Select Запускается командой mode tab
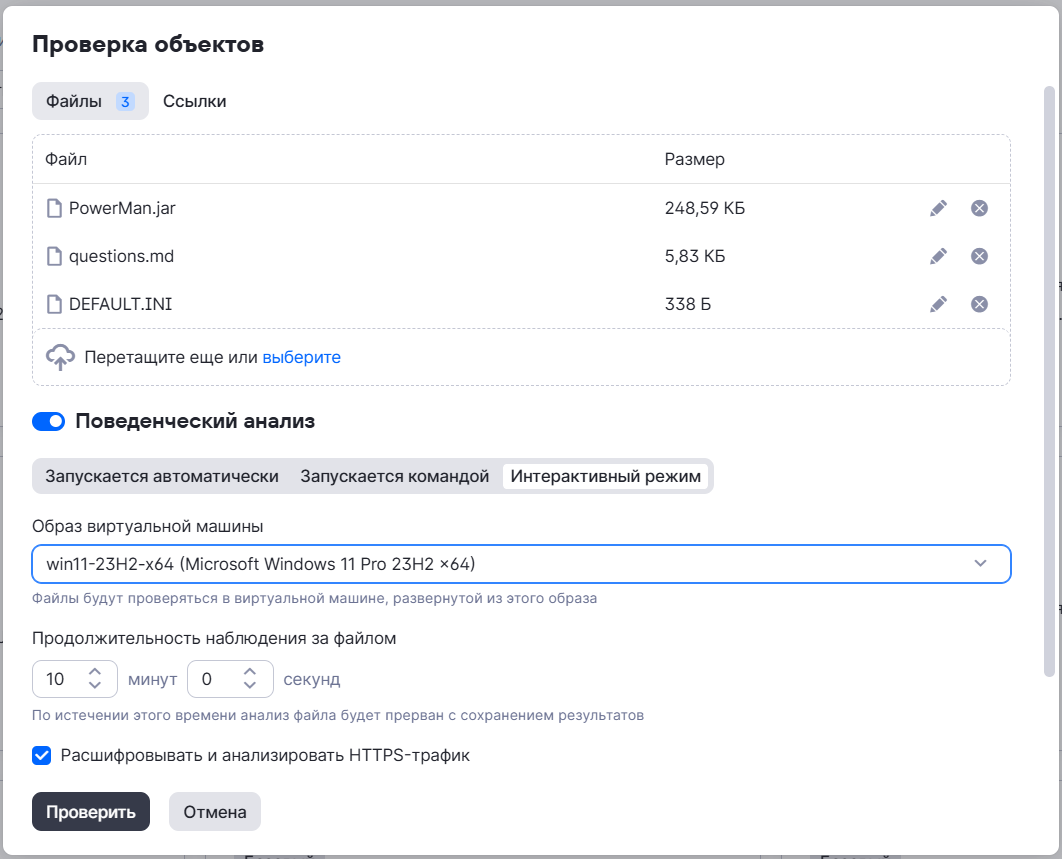This screenshot has height=859, width=1062. click(x=395, y=476)
